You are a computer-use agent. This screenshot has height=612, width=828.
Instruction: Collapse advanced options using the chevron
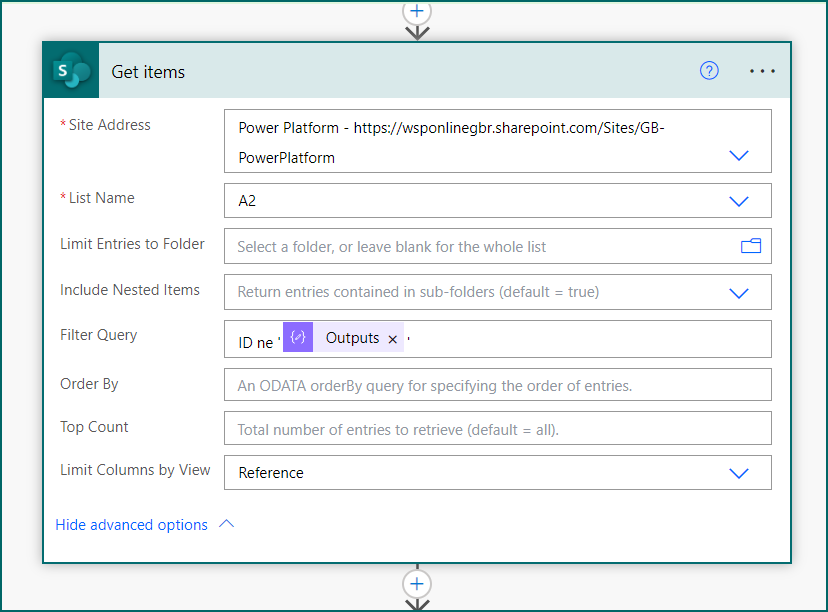point(226,524)
